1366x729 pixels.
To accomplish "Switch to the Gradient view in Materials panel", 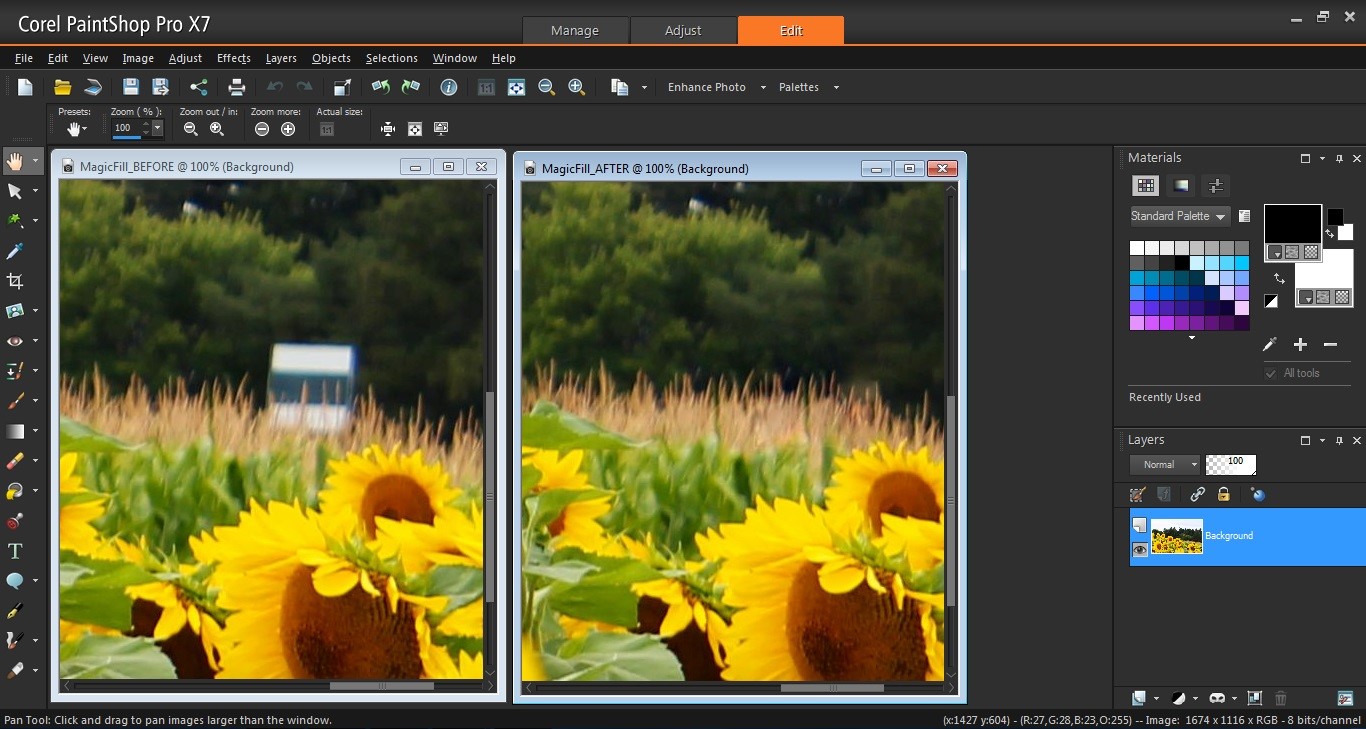I will point(1181,185).
